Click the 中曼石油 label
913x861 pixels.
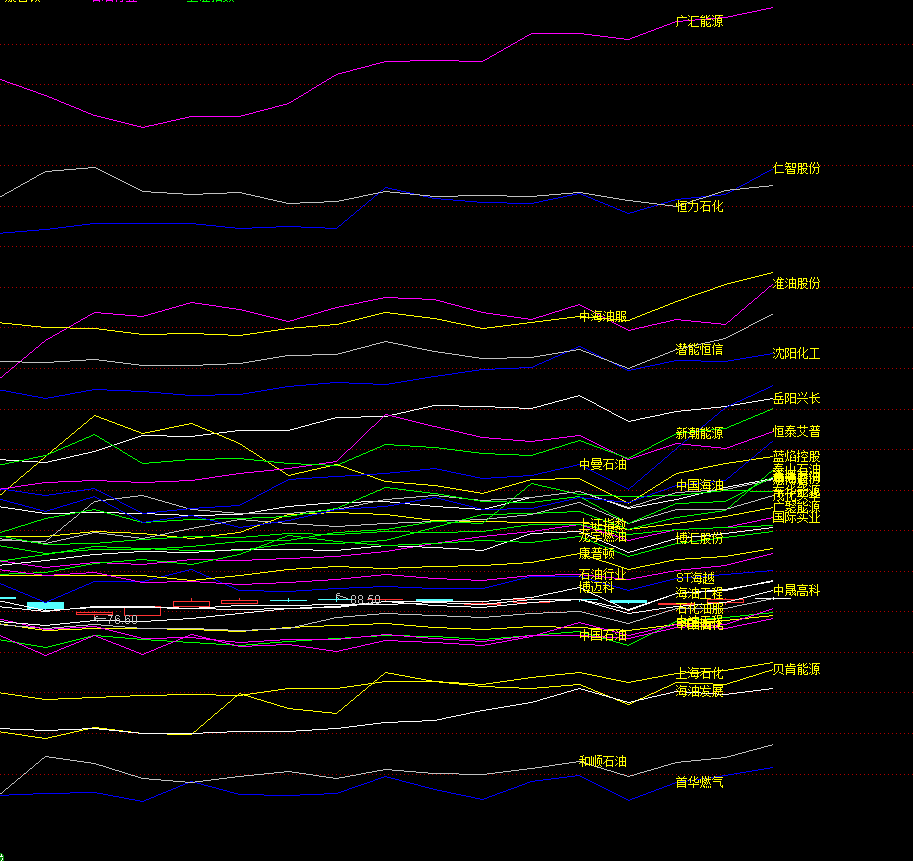(603, 464)
